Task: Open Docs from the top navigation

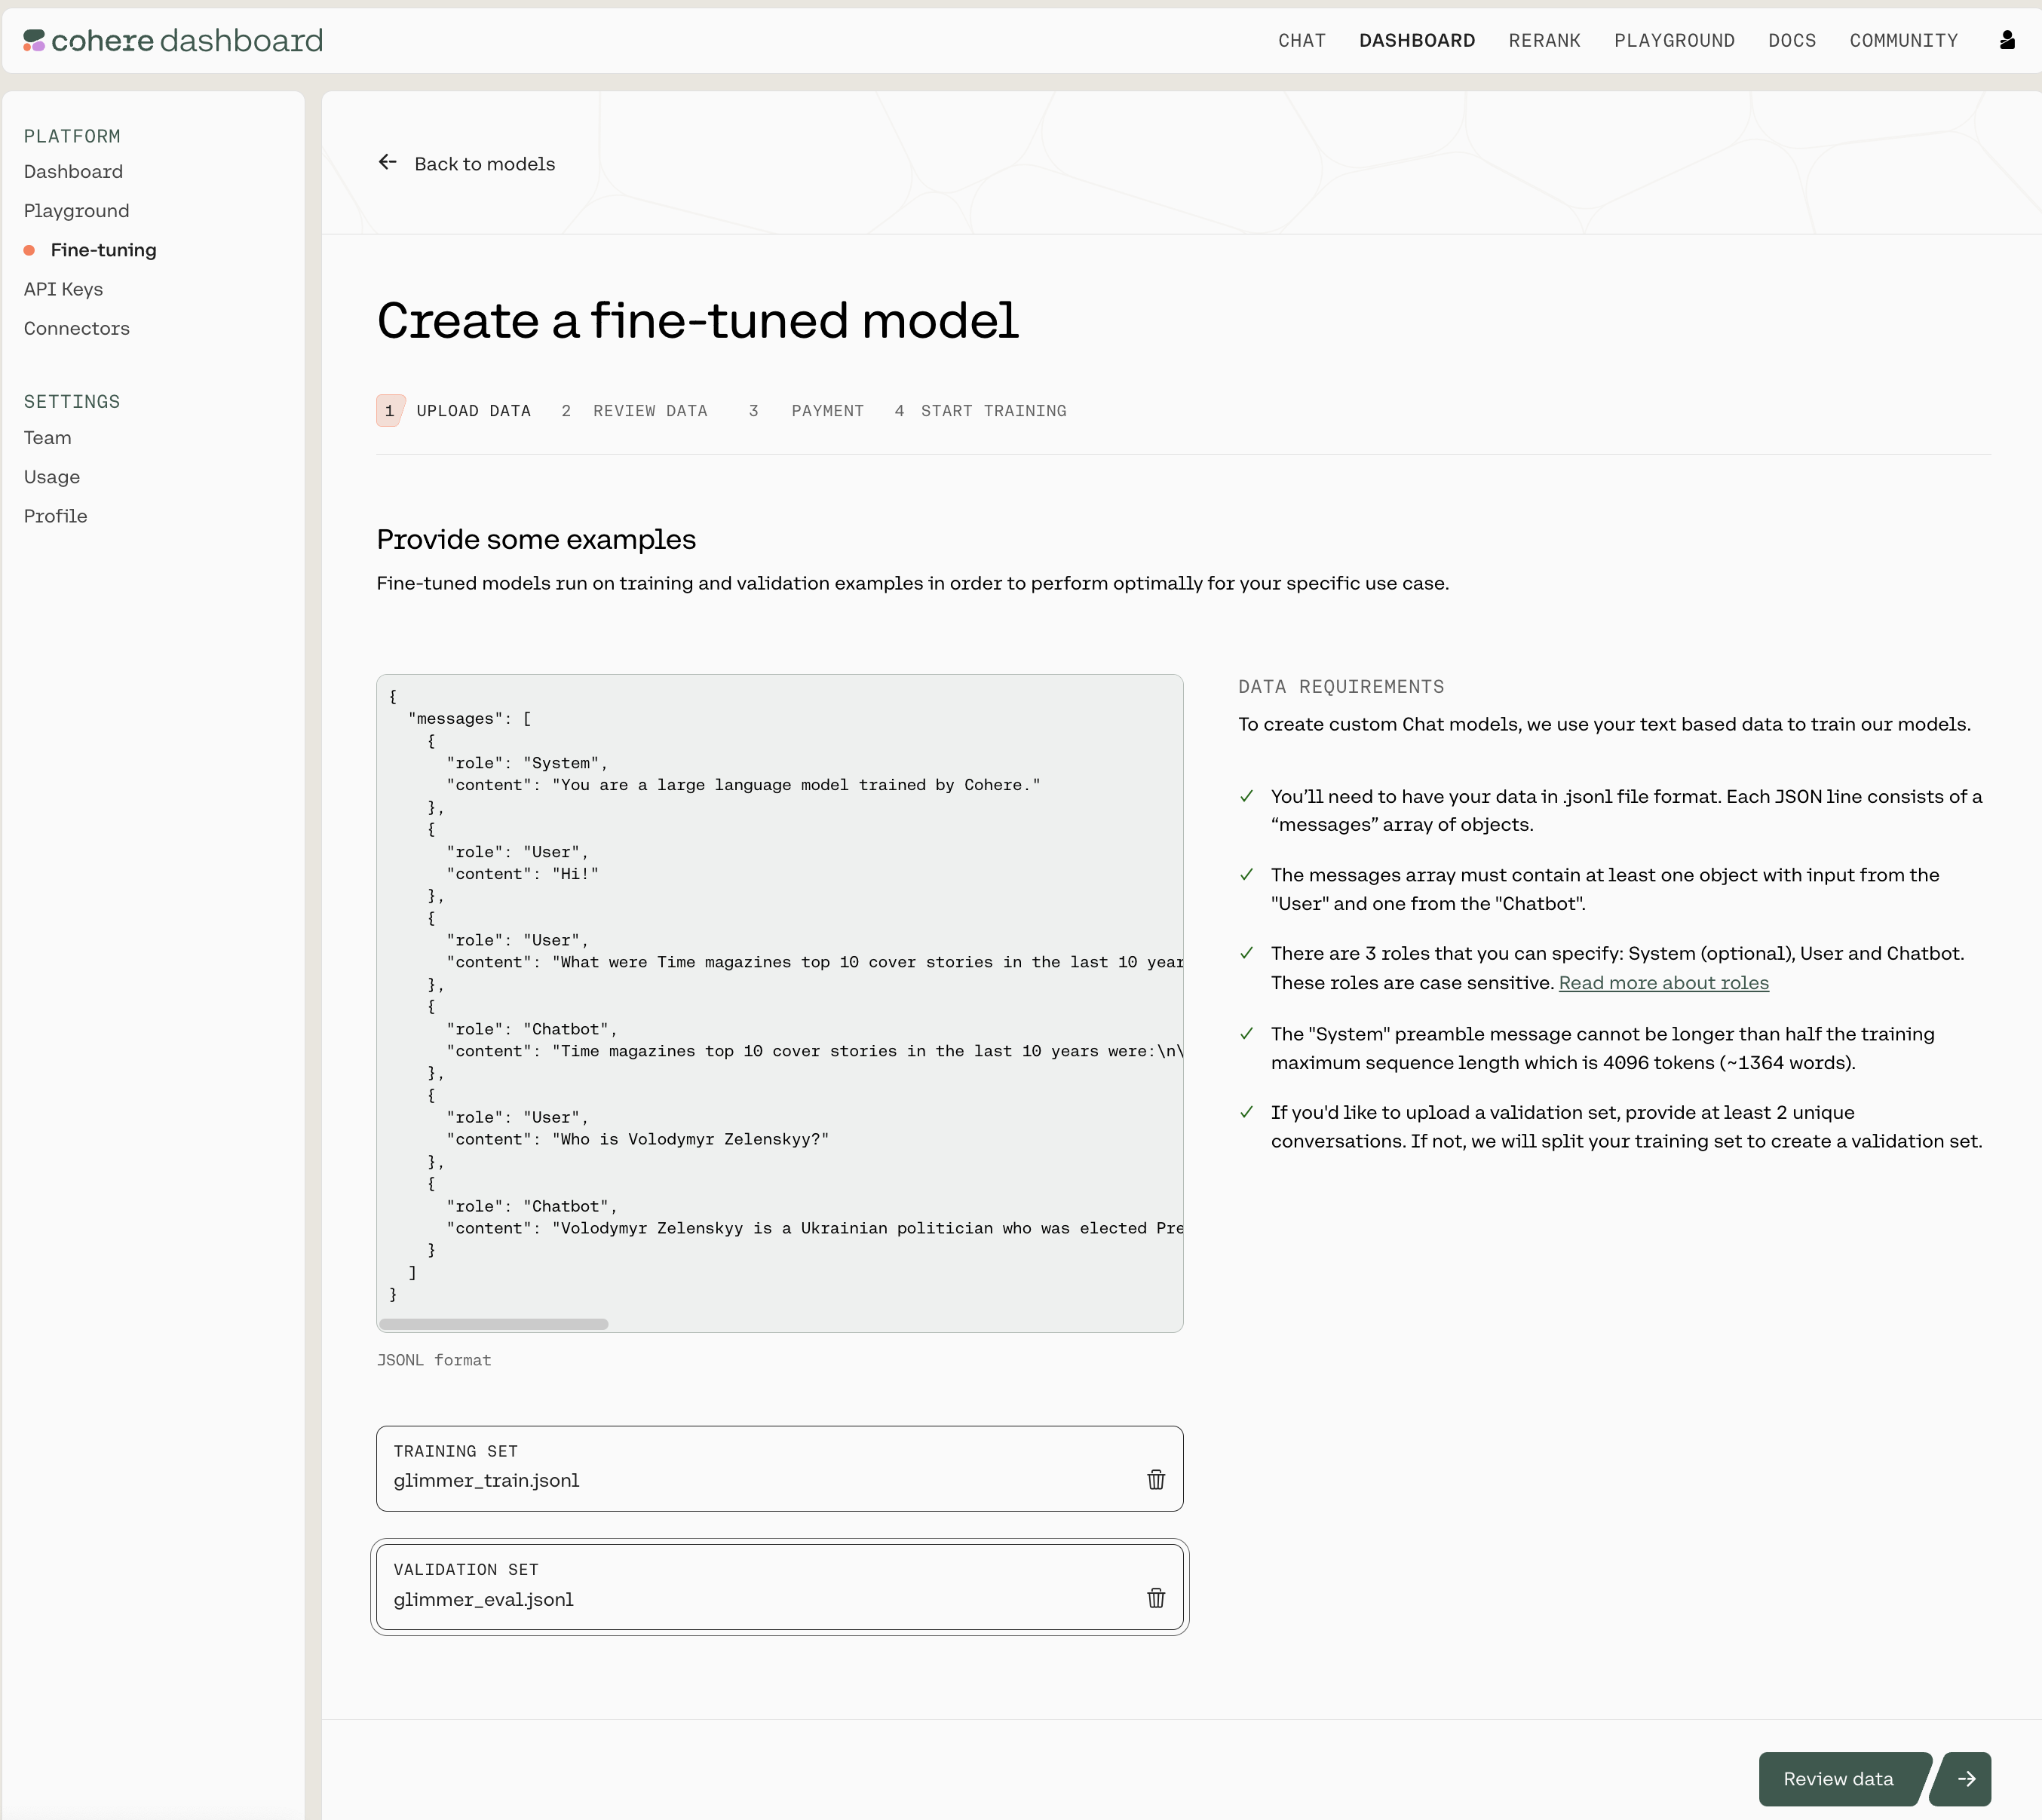Action: pos(1791,41)
